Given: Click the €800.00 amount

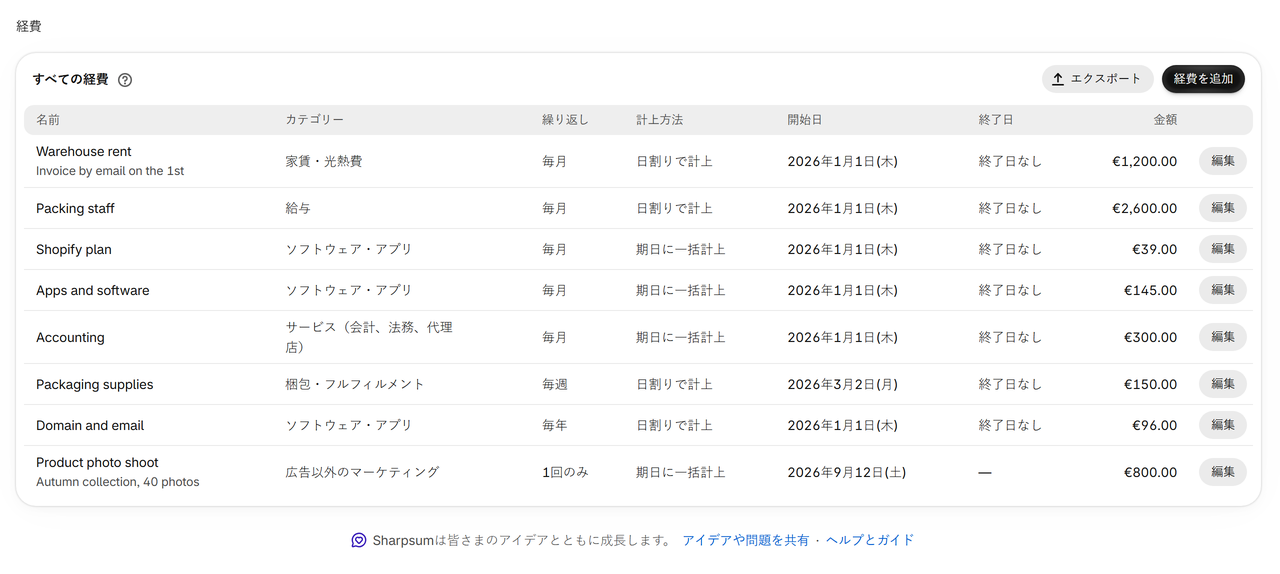Looking at the screenshot, I should 1150,472.
